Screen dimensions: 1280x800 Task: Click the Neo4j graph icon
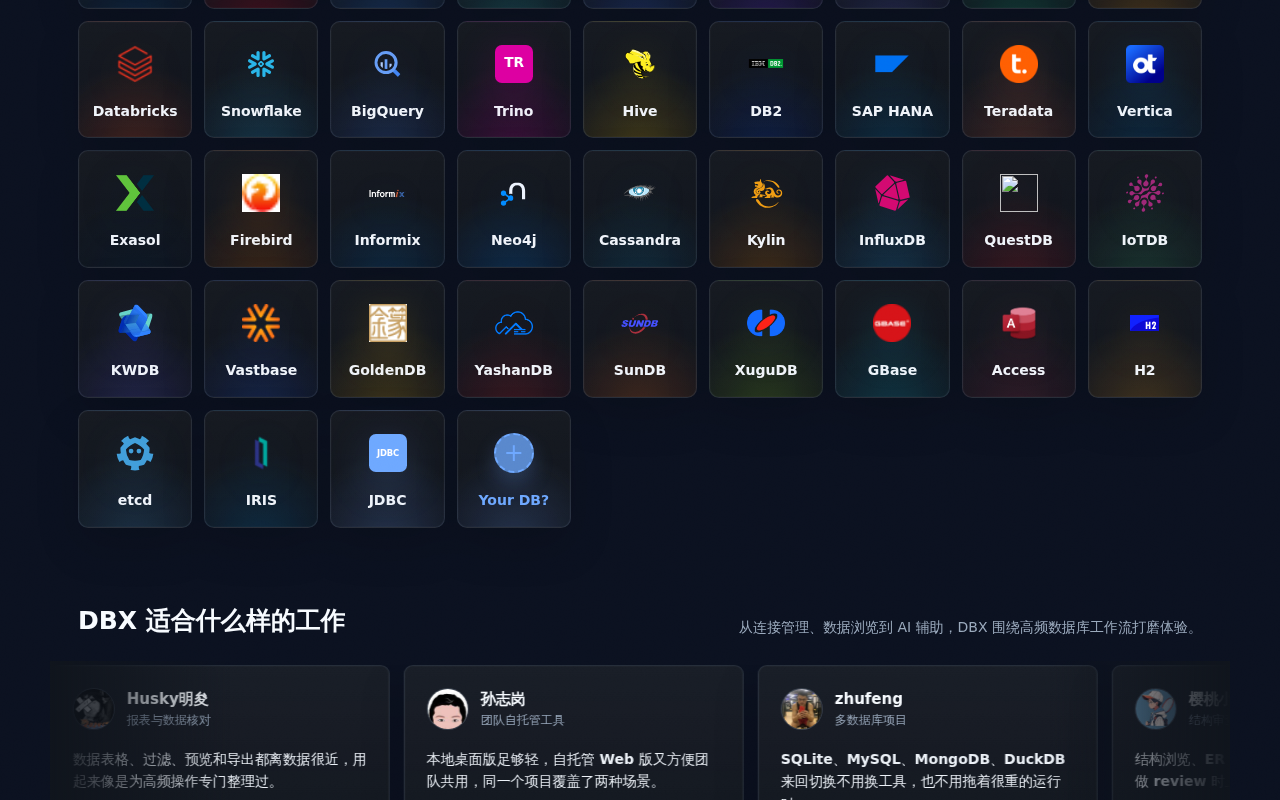pyautogui.click(x=514, y=193)
